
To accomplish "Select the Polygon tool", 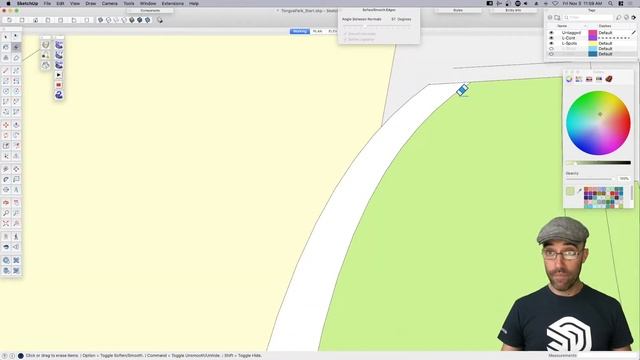I will (x=16, y=91).
